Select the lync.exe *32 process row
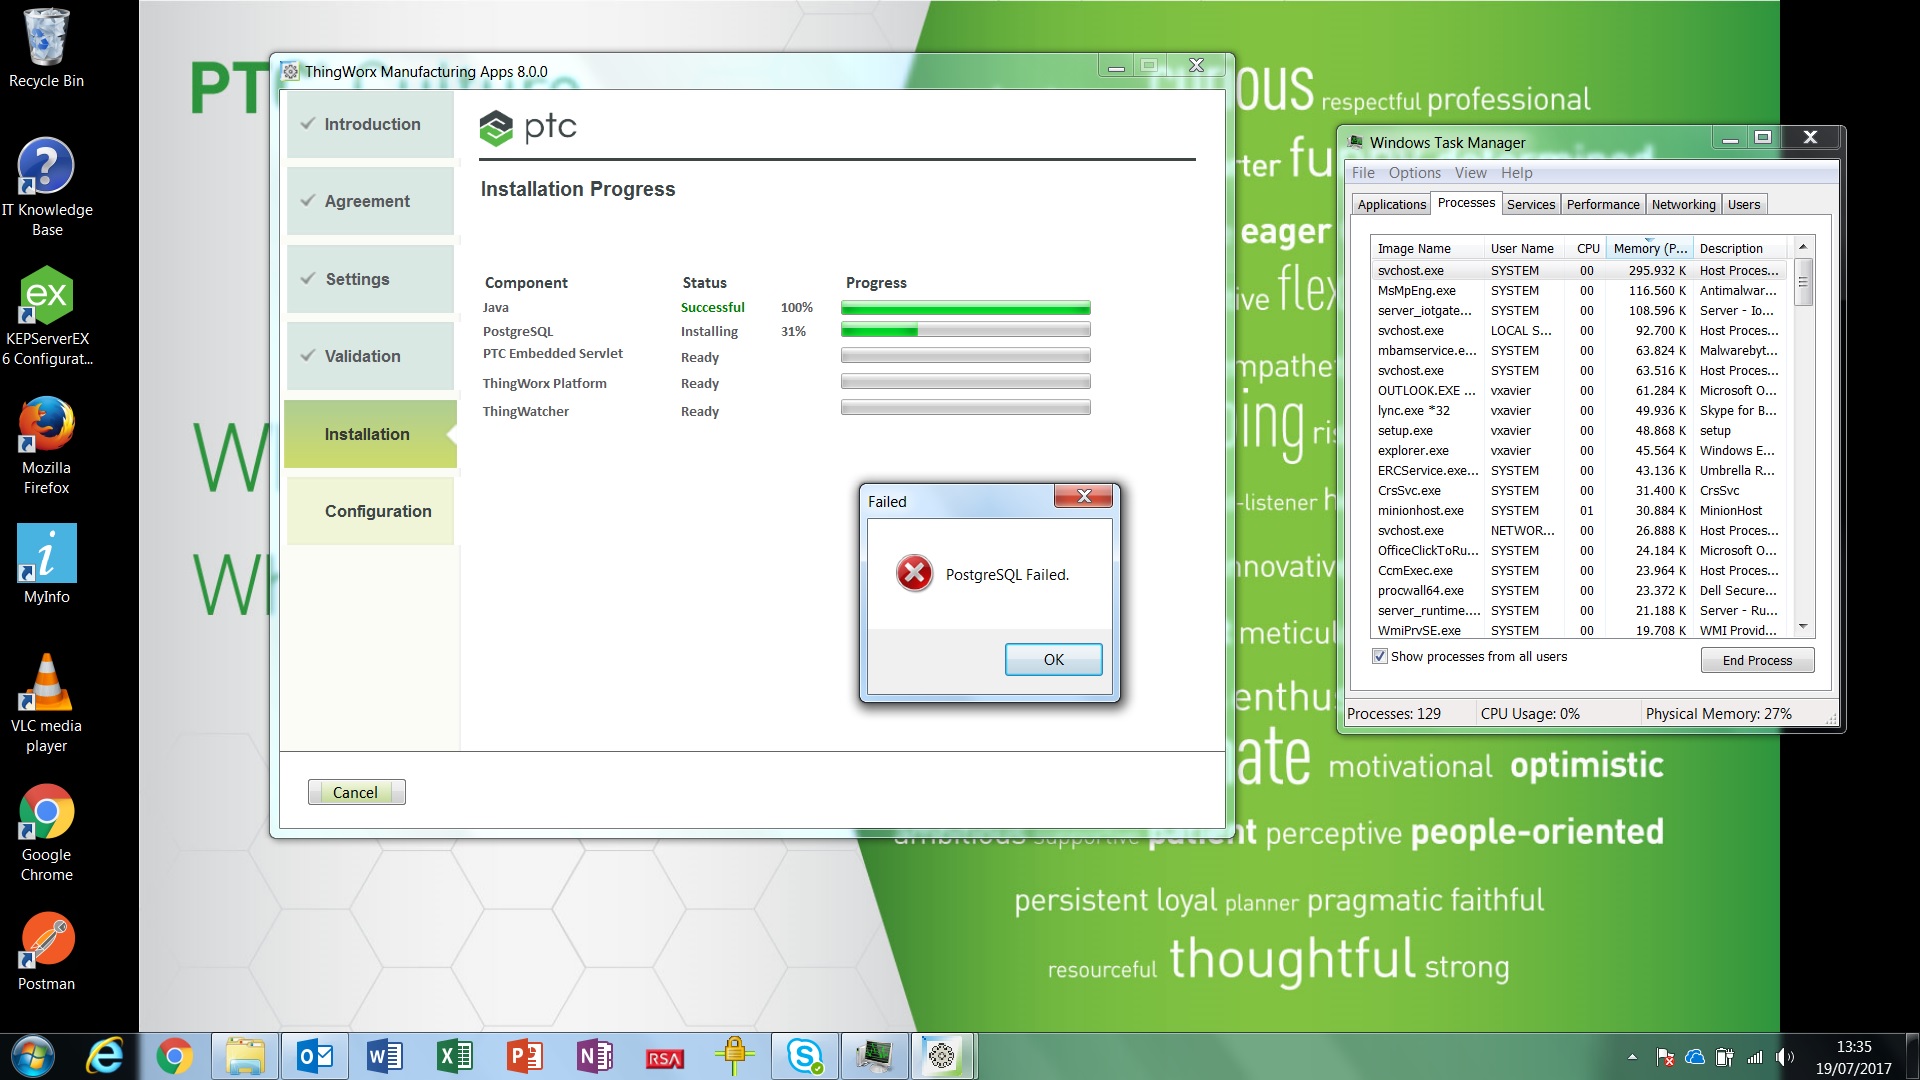This screenshot has width=1920, height=1080. tap(1578, 411)
